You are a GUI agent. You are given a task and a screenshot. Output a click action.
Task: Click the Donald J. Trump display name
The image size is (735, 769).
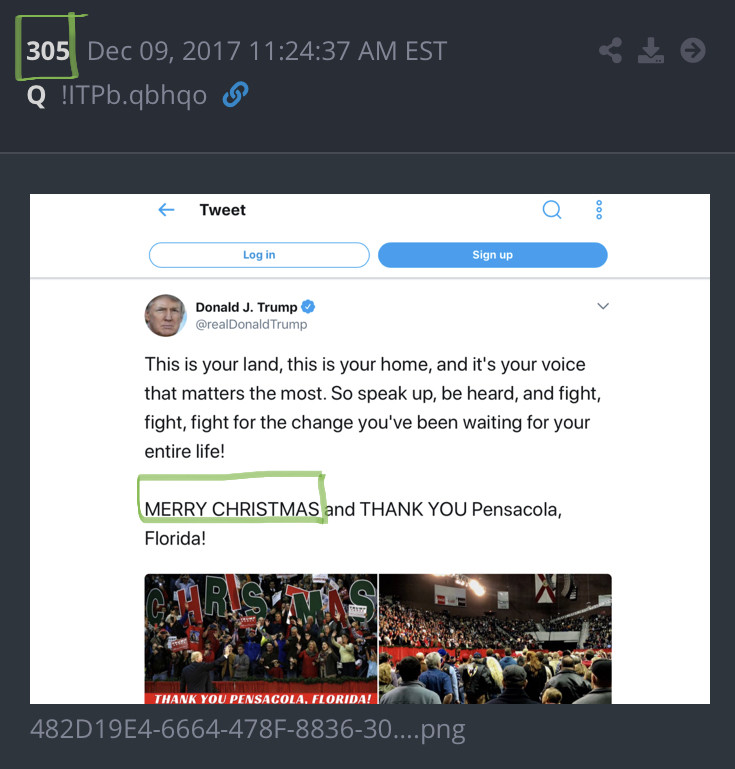pyautogui.click(x=246, y=307)
